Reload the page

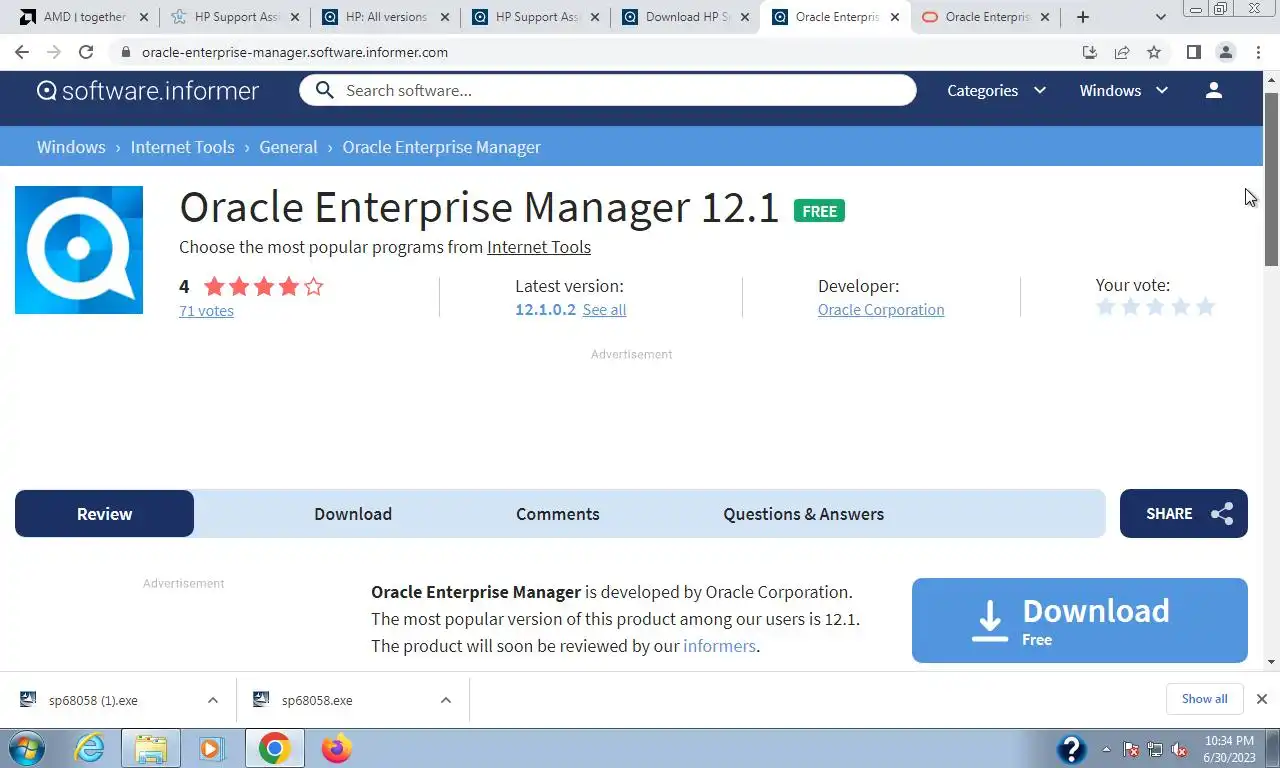(x=86, y=52)
